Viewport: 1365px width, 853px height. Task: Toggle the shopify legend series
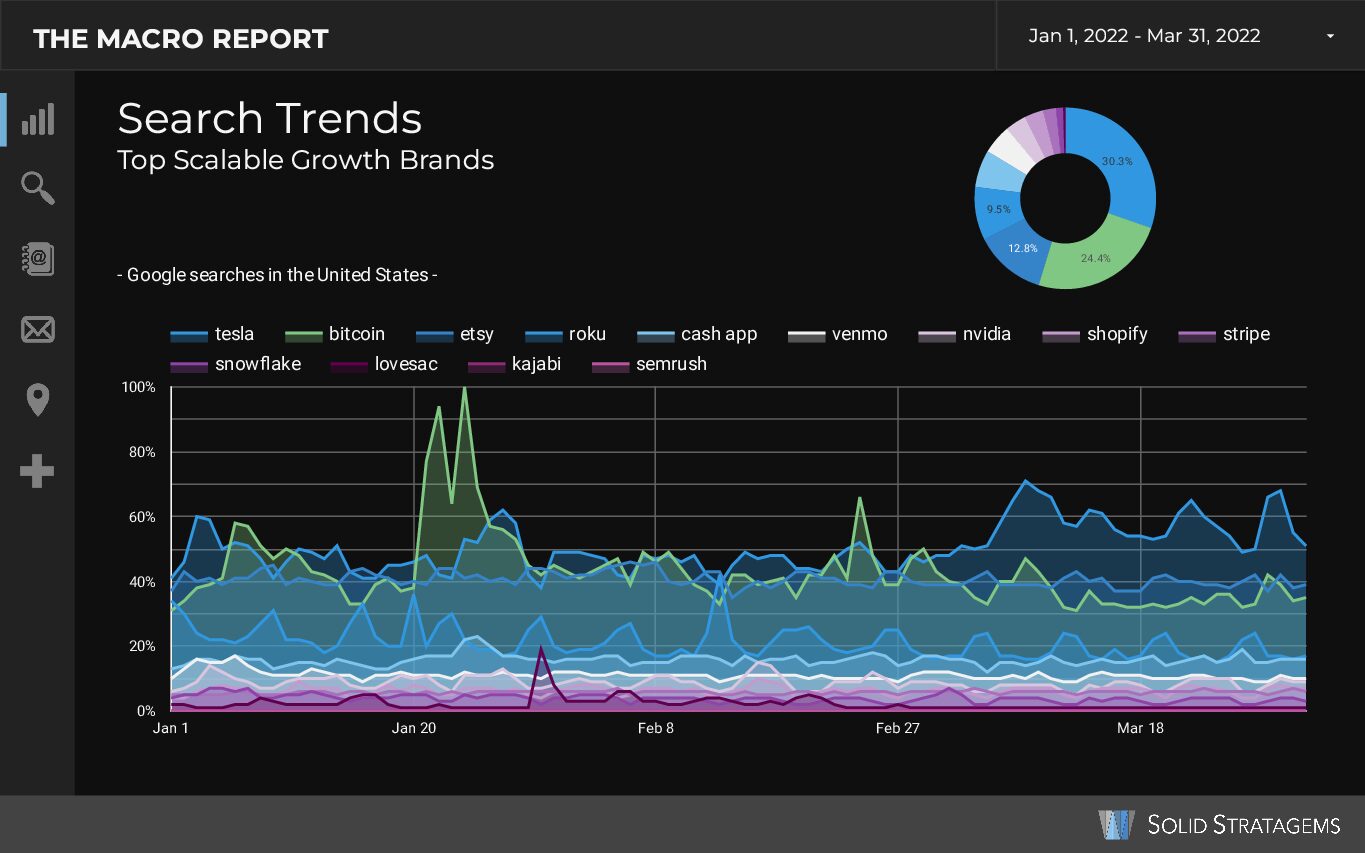(x=1095, y=334)
